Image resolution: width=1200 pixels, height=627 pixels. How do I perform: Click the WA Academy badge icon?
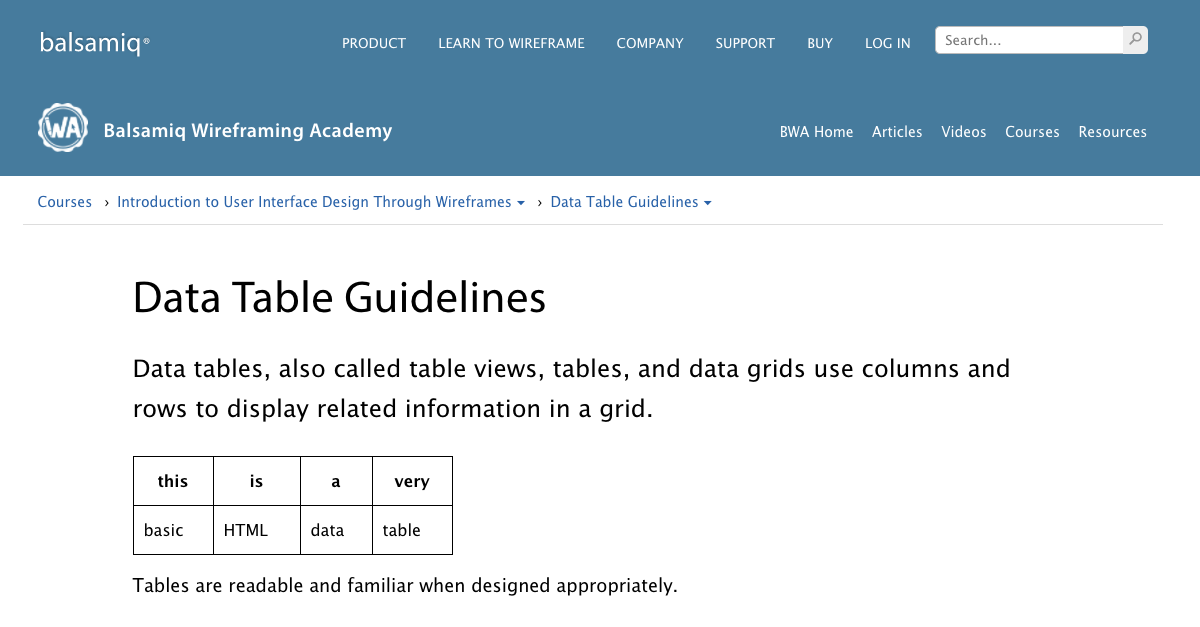coord(63,127)
